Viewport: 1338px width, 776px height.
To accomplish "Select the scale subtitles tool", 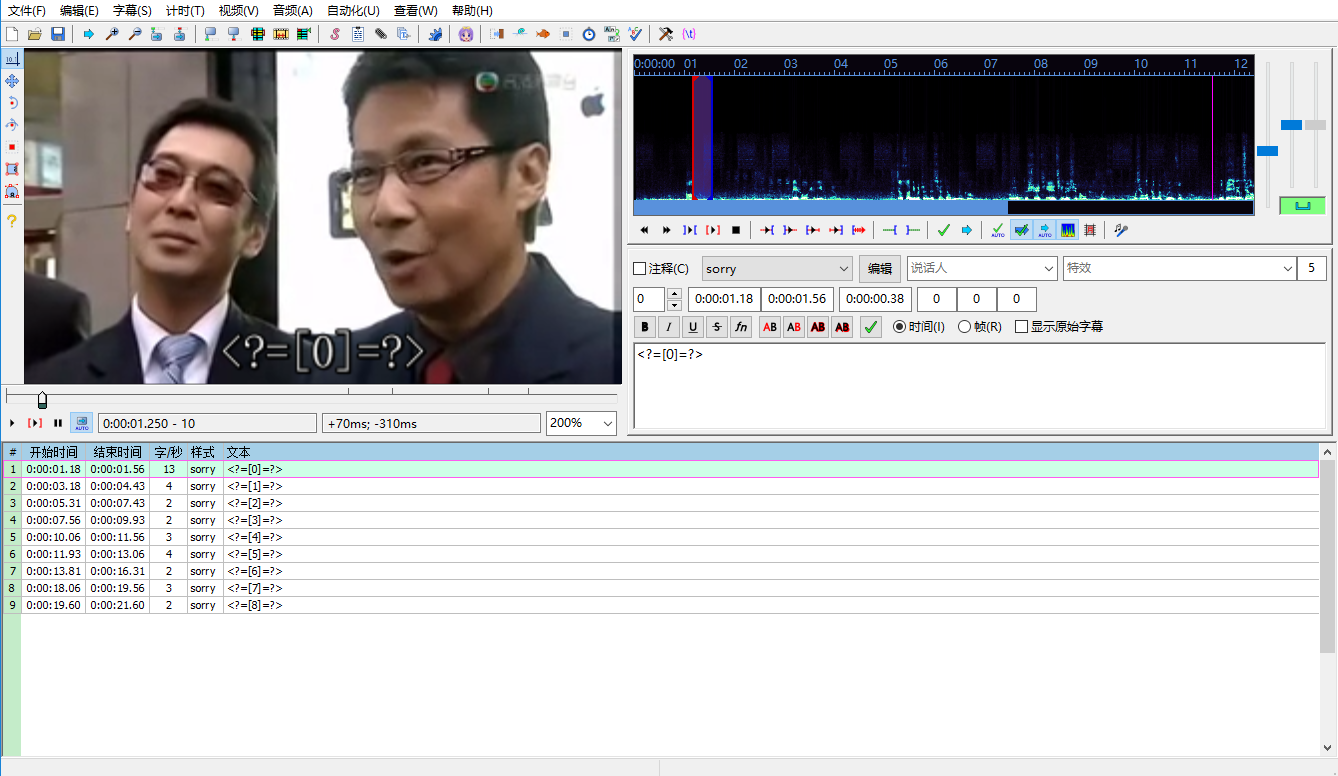I will coord(12,147).
